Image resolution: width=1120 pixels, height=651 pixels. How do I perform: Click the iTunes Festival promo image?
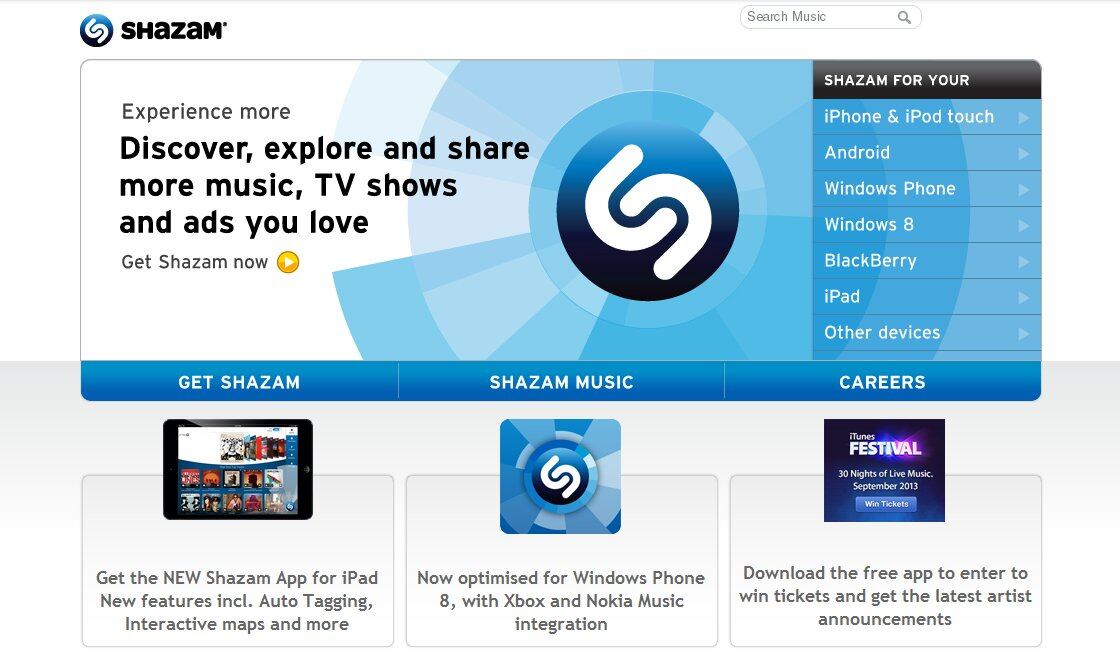(x=884, y=470)
